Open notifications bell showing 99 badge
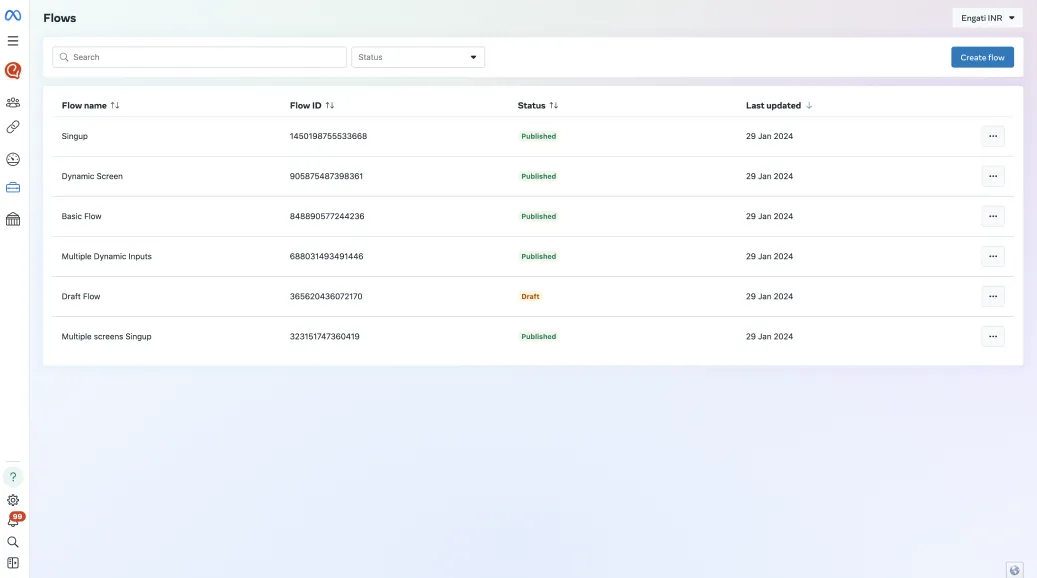1037x578 pixels. tap(12, 519)
